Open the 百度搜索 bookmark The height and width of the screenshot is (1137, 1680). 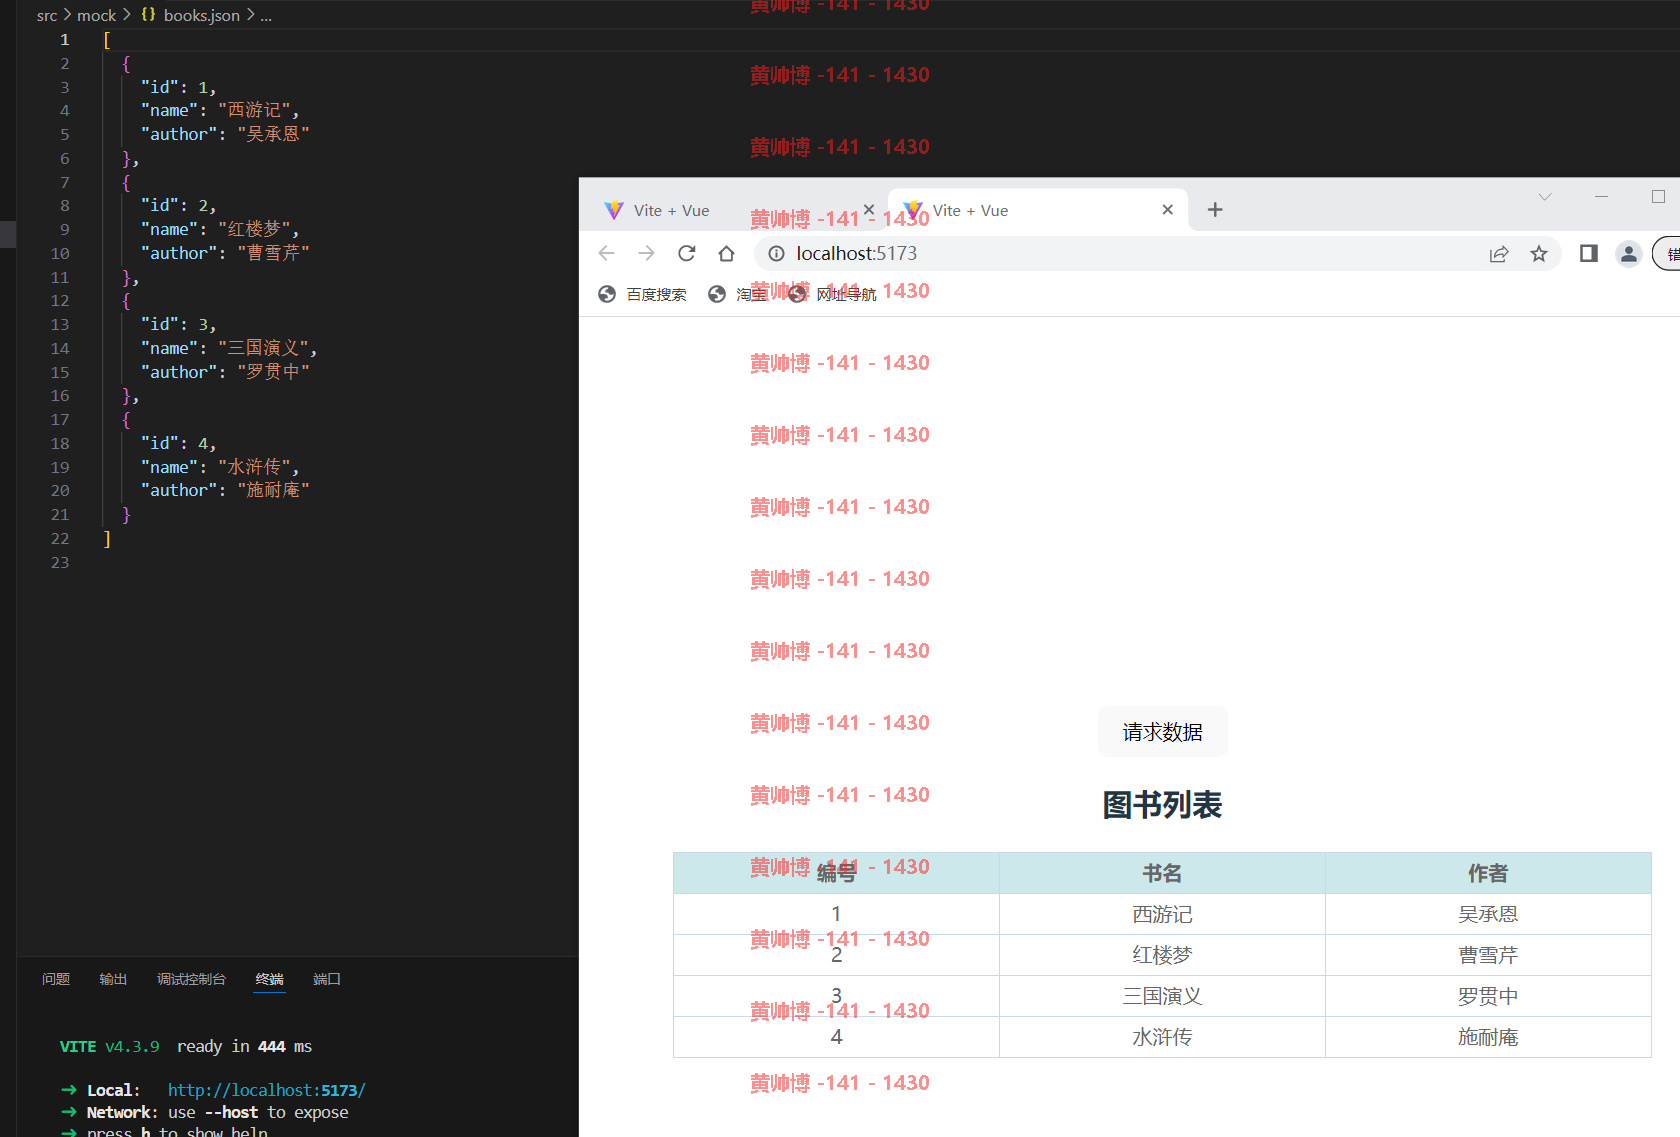point(642,294)
